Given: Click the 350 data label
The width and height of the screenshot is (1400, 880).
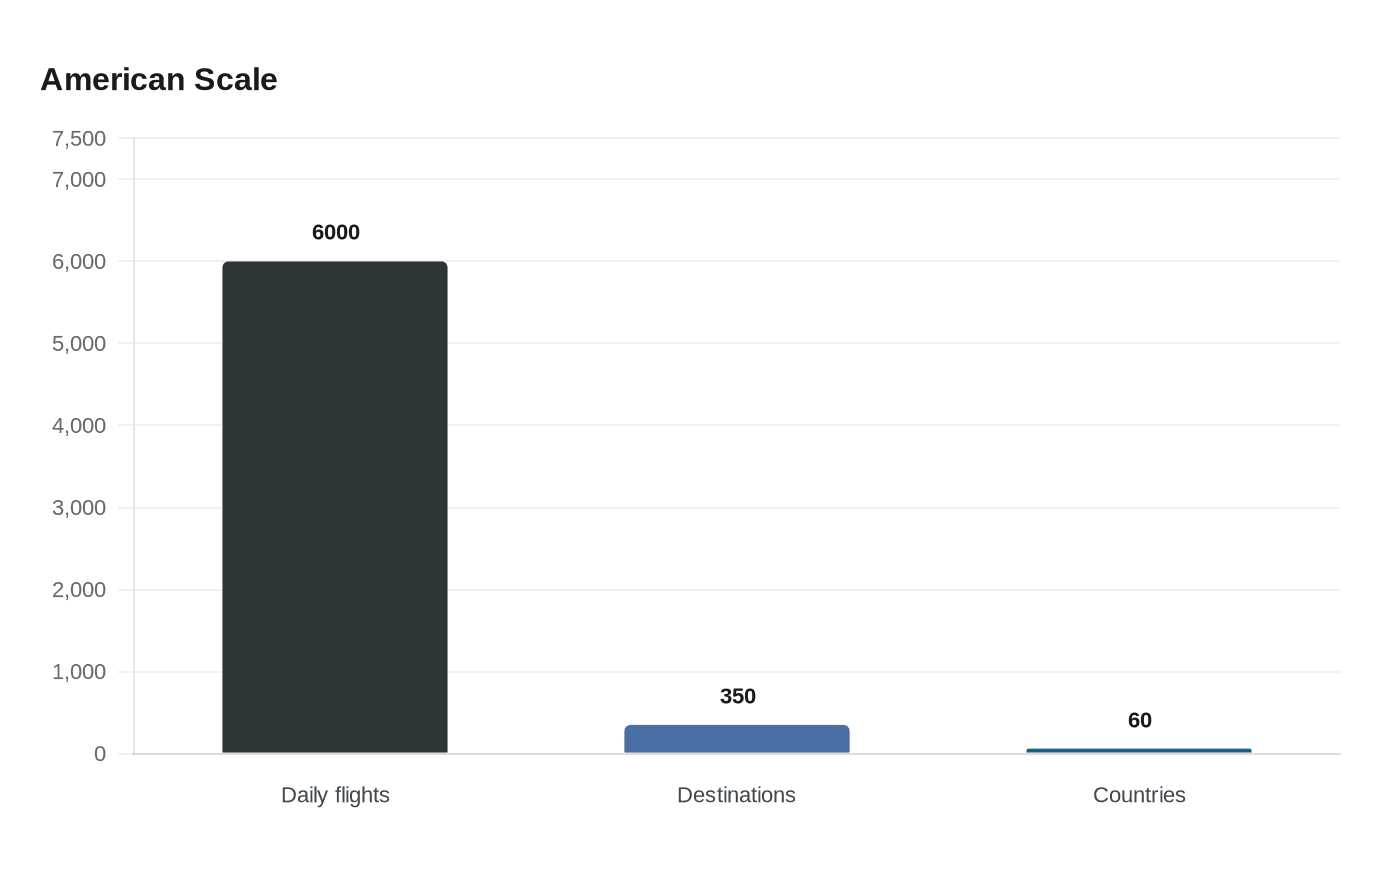Looking at the screenshot, I should pos(738,696).
